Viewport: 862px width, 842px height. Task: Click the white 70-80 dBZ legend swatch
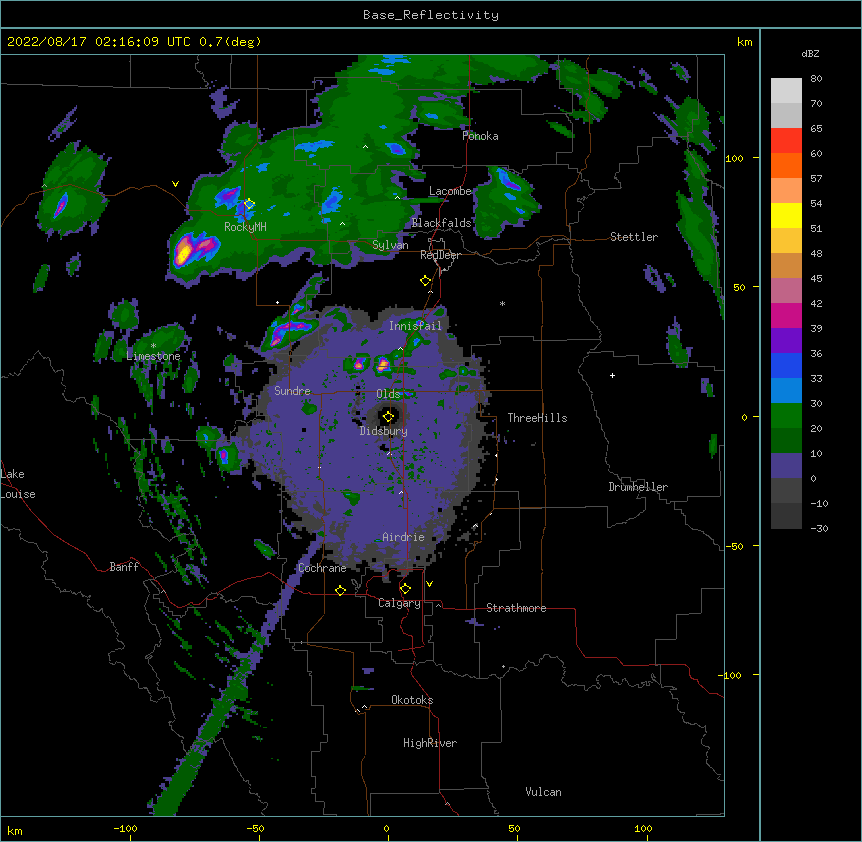click(x=786, y=91)
